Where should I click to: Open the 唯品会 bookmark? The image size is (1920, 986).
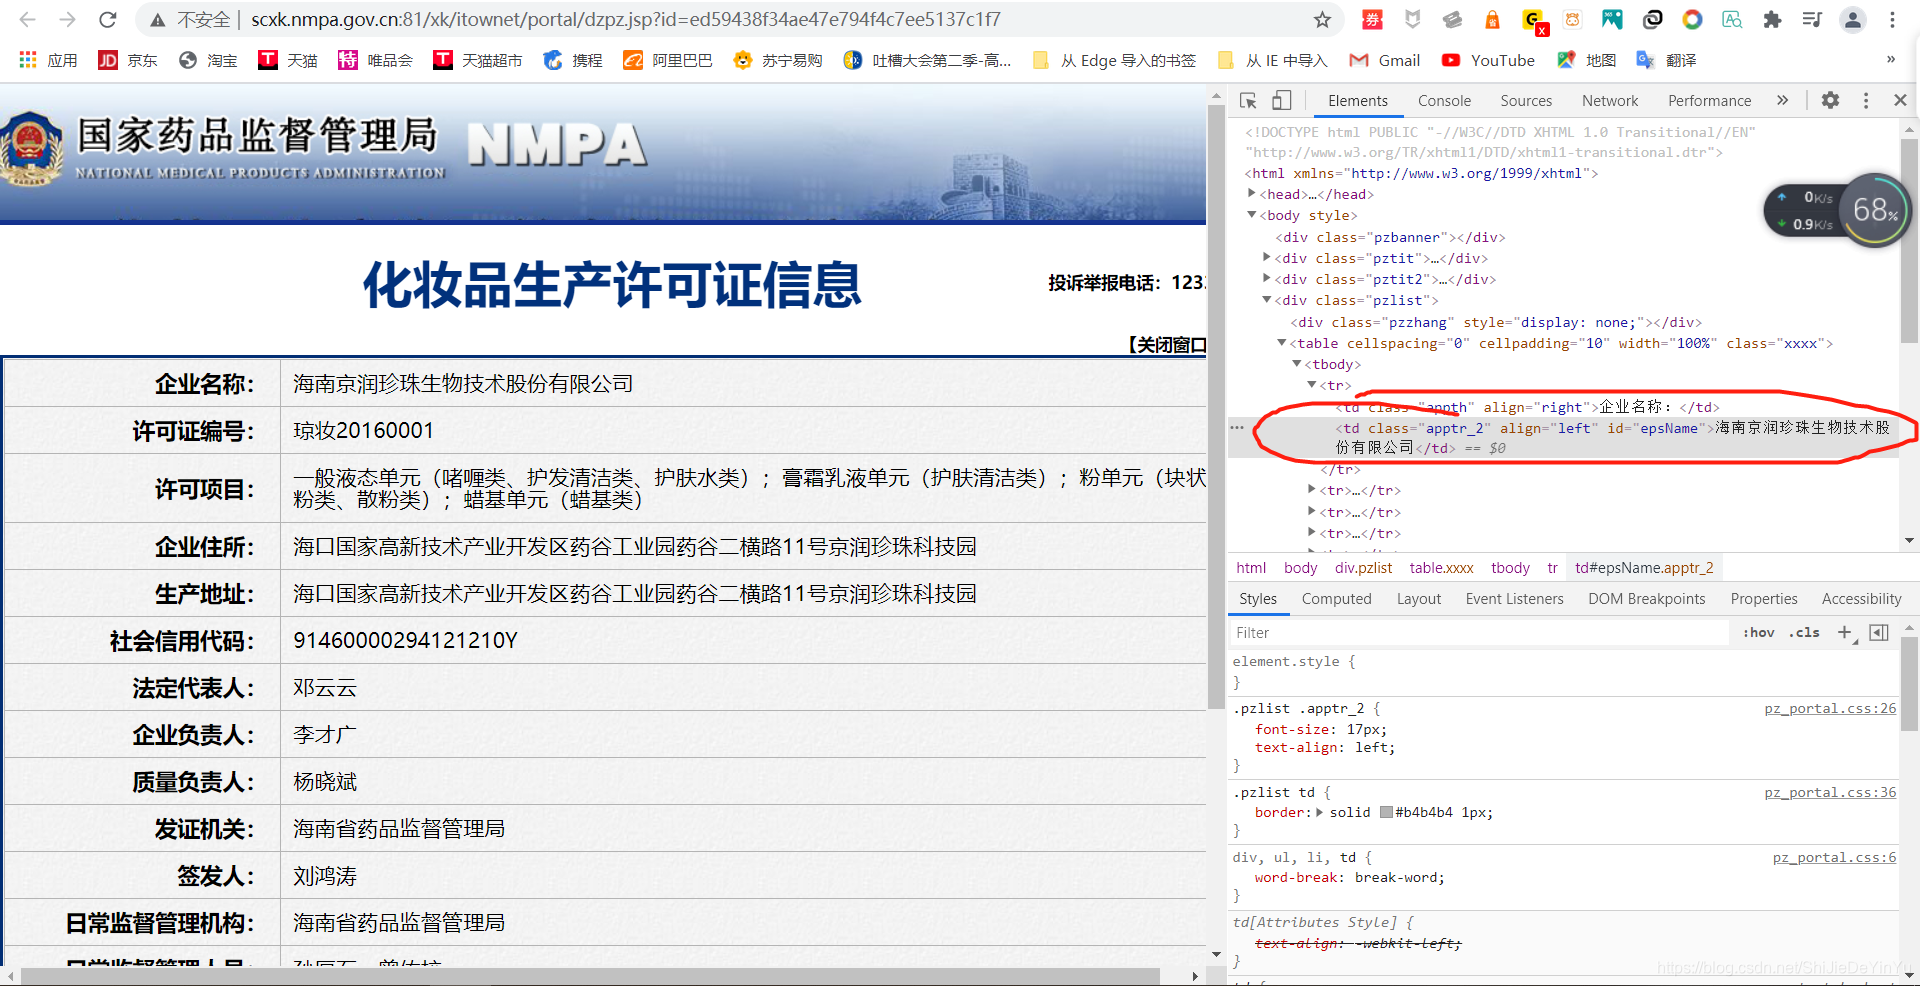(375, 60)
